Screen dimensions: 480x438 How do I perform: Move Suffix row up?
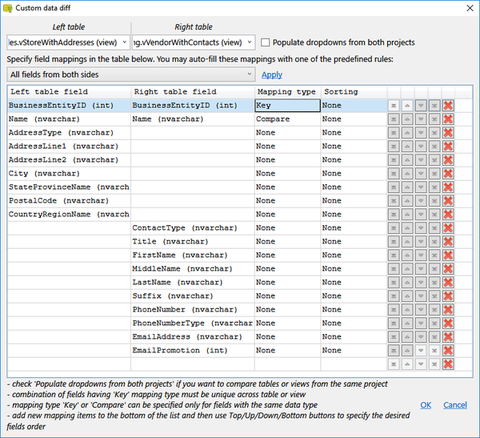coord(407,296)
